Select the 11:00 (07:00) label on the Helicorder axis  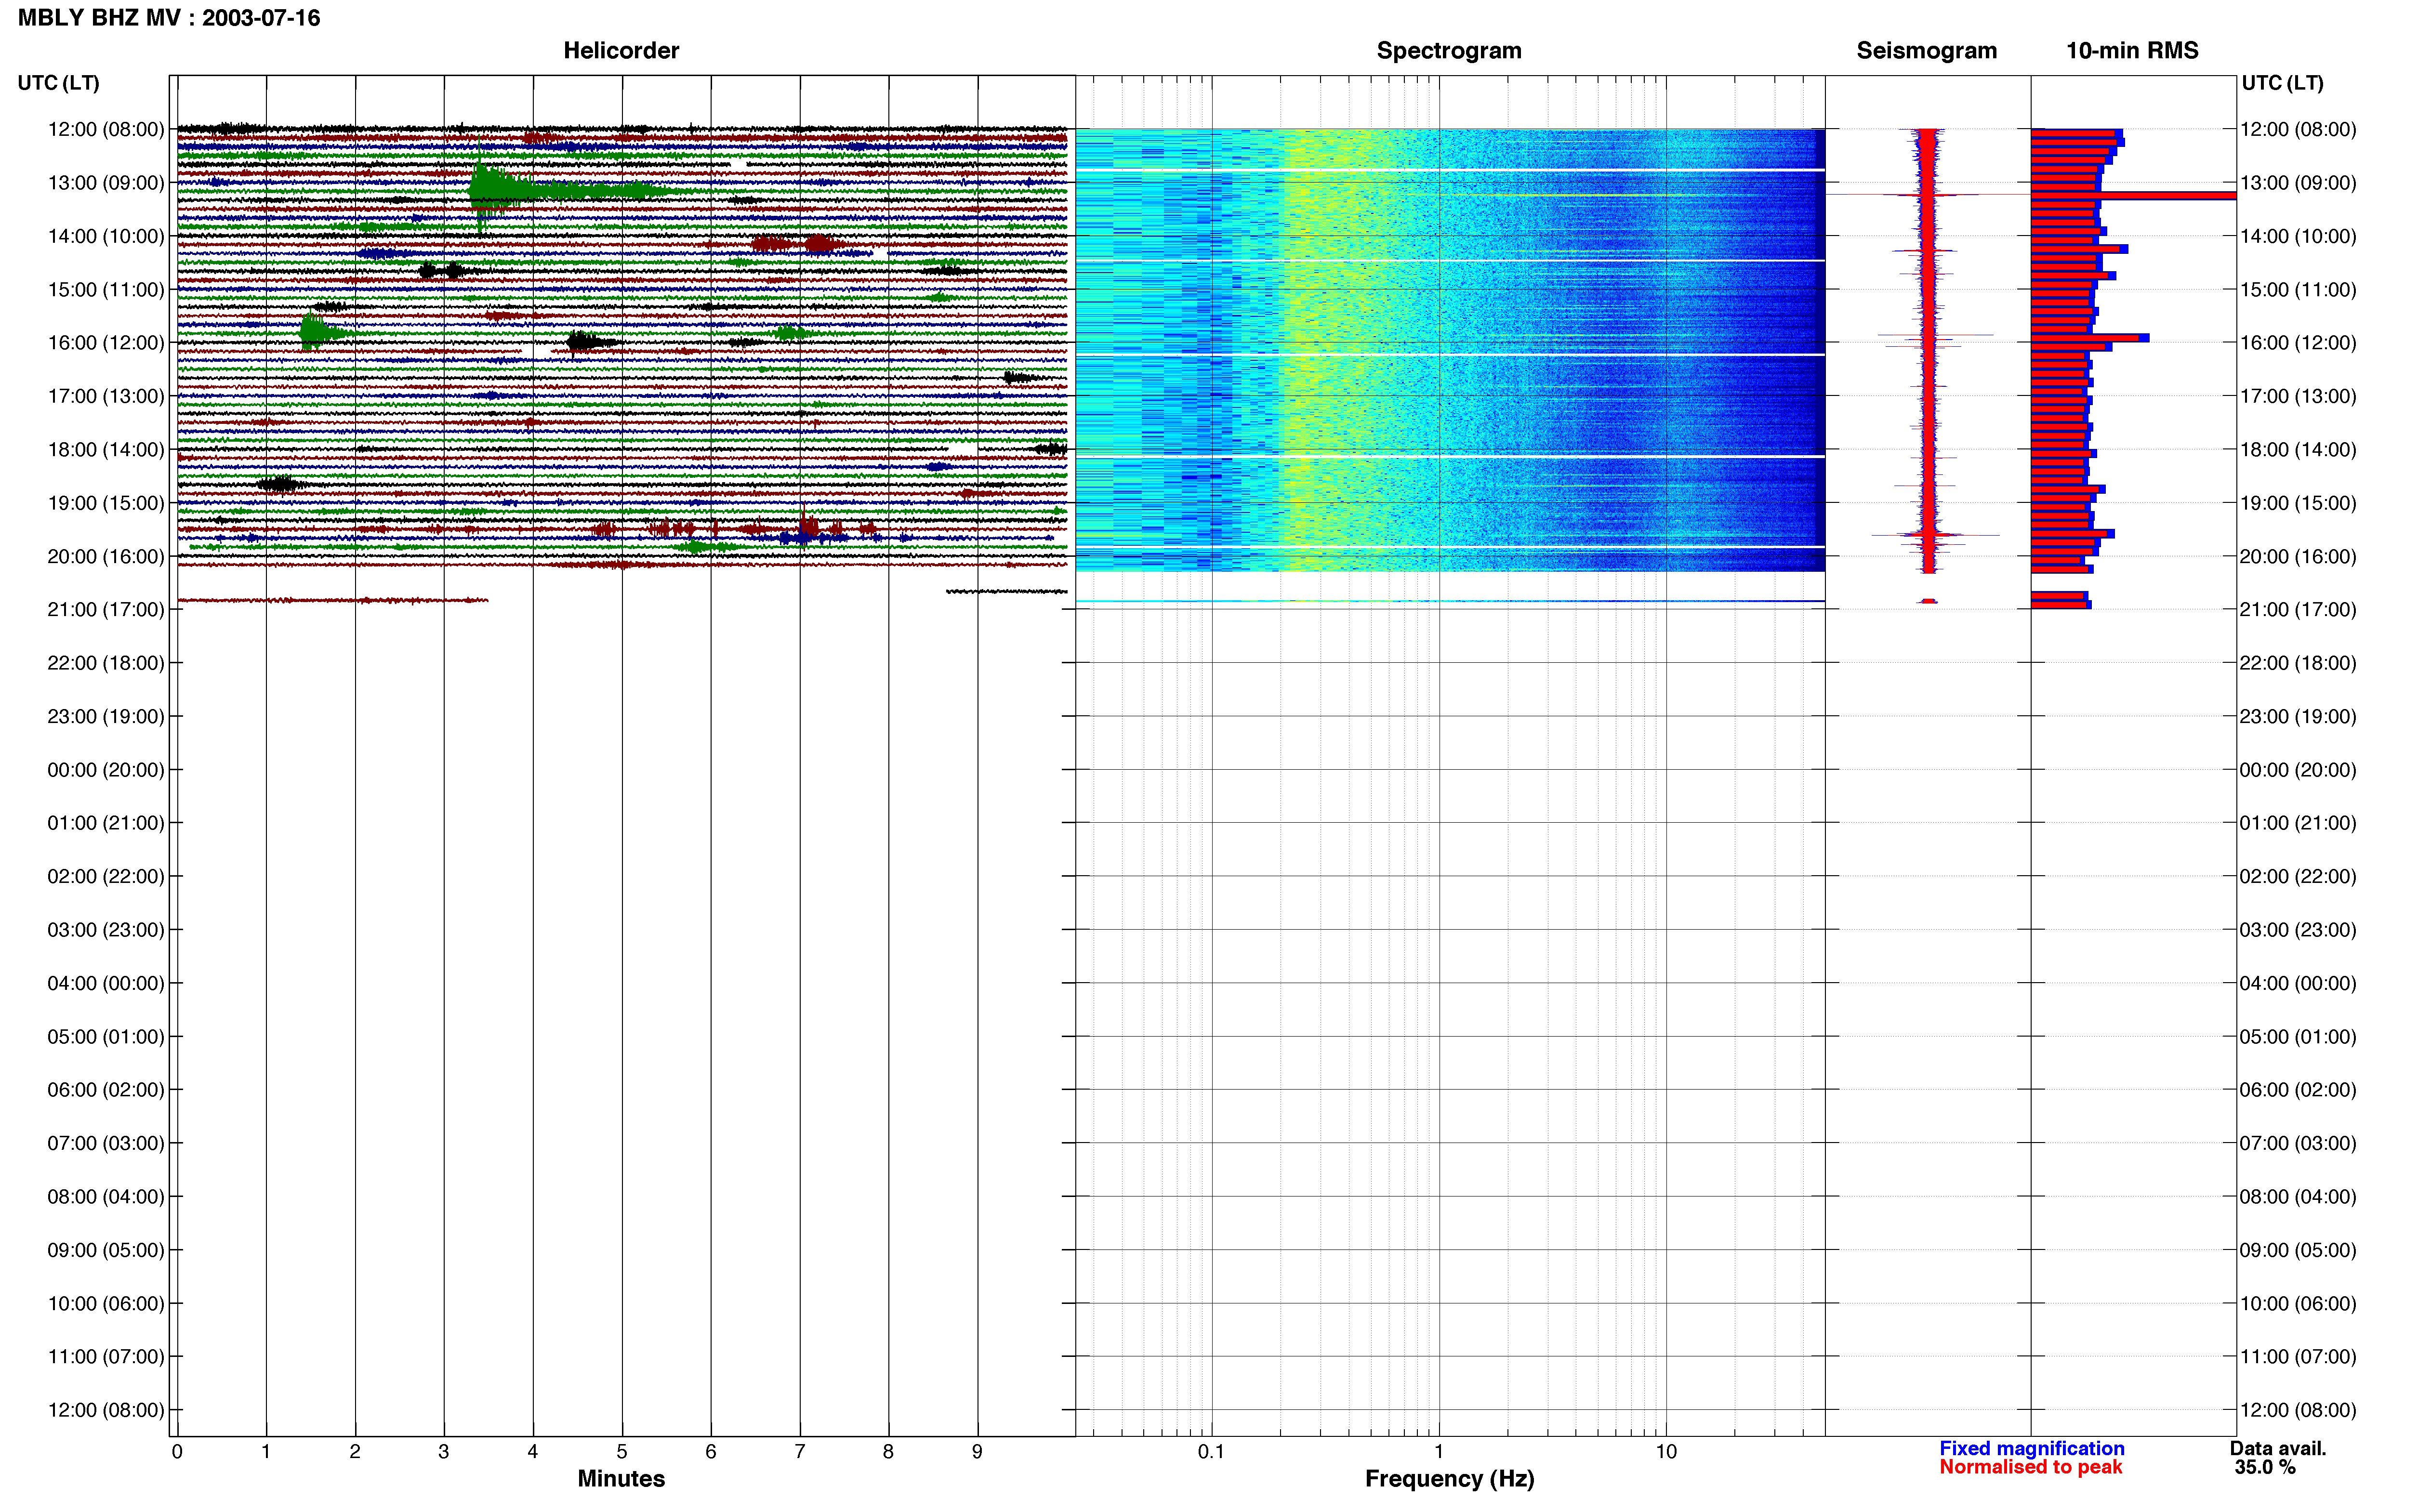(x=106, y=1357)
